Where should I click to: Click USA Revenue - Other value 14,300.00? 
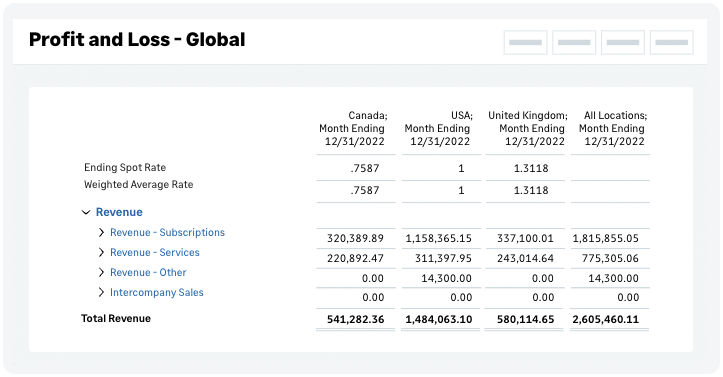pyautogui.click(x=447, y=278)
